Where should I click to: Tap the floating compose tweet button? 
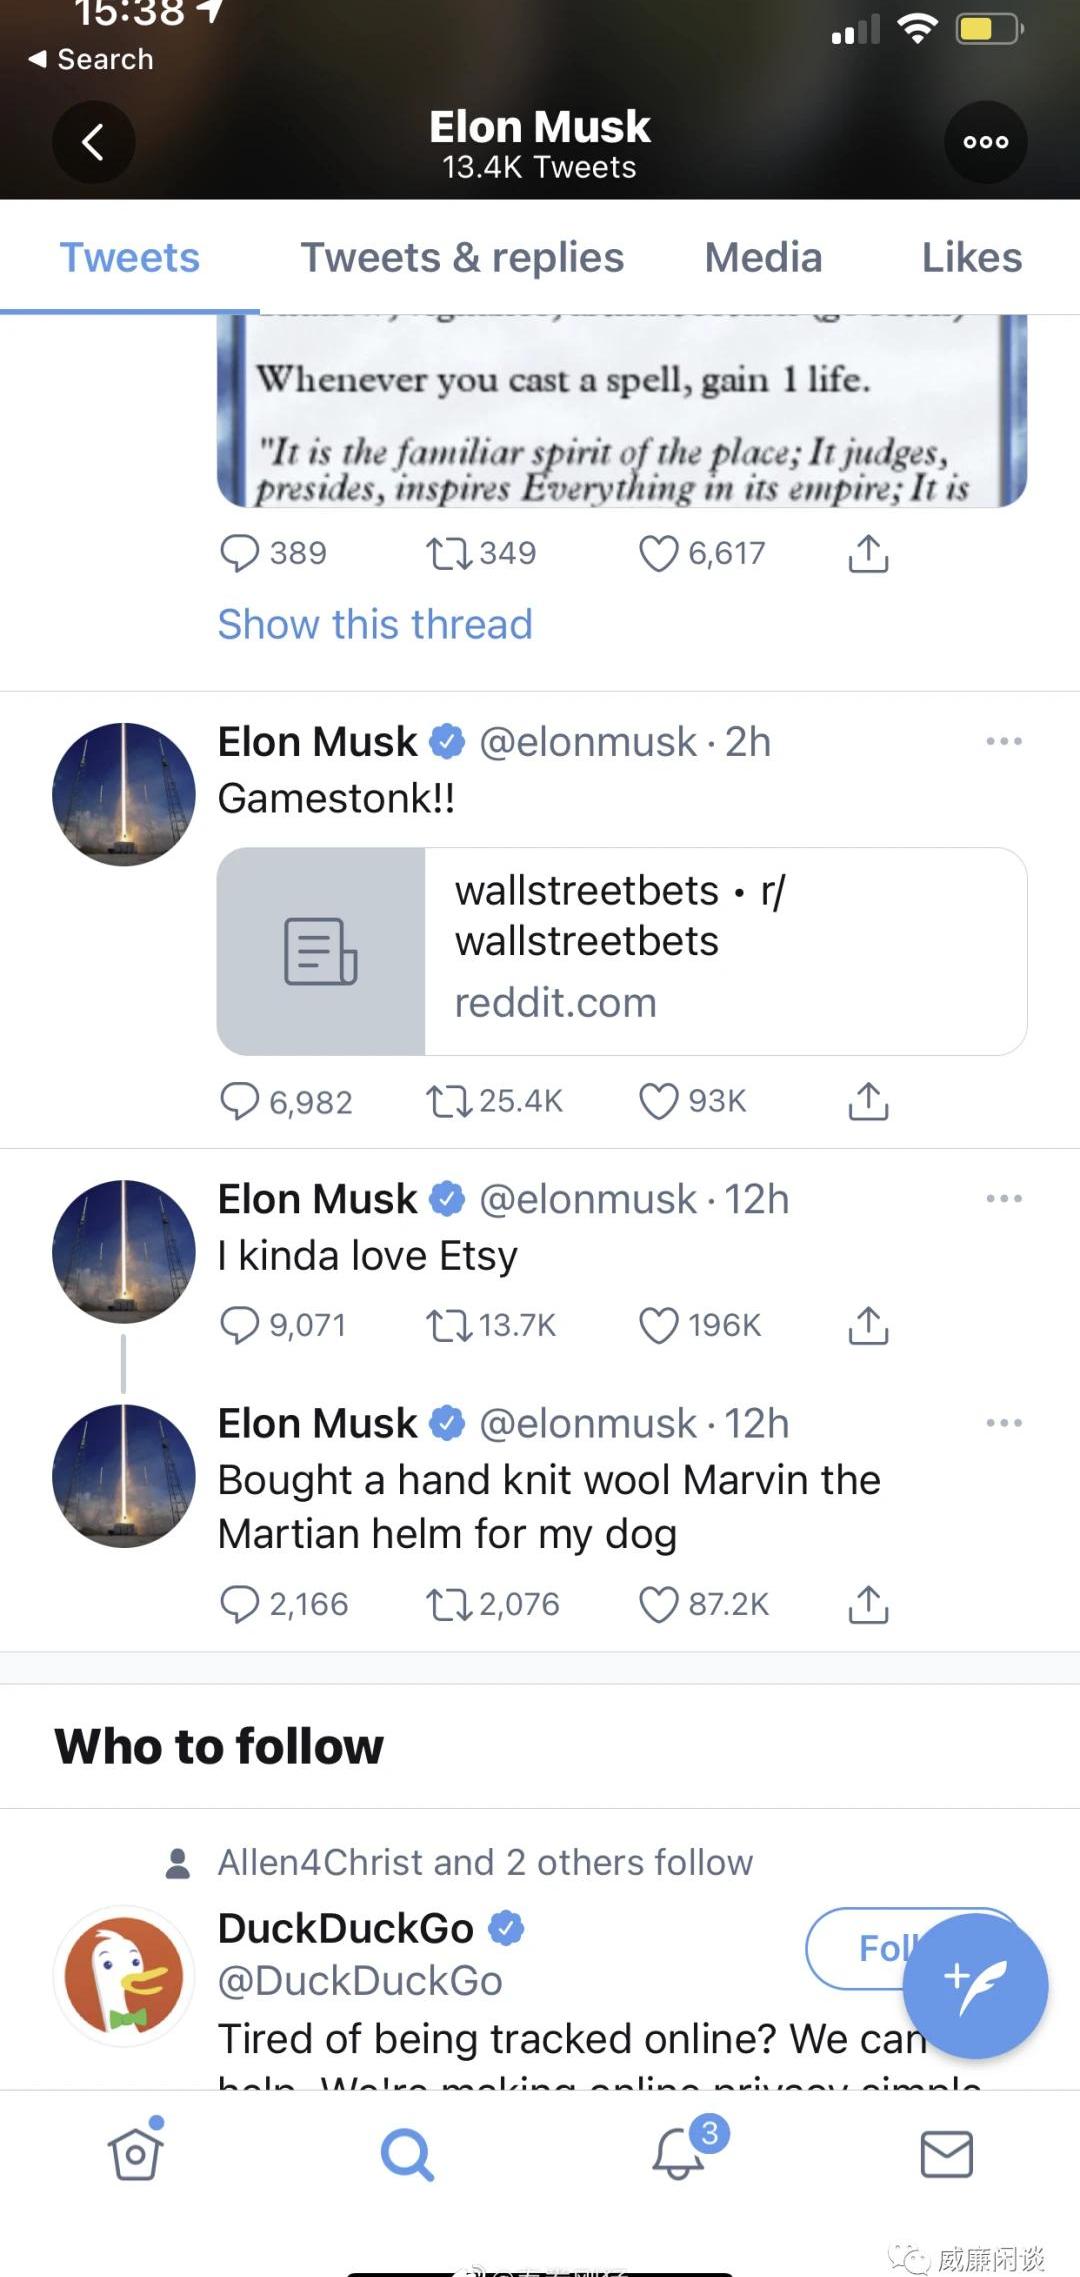click(975, 1985)
